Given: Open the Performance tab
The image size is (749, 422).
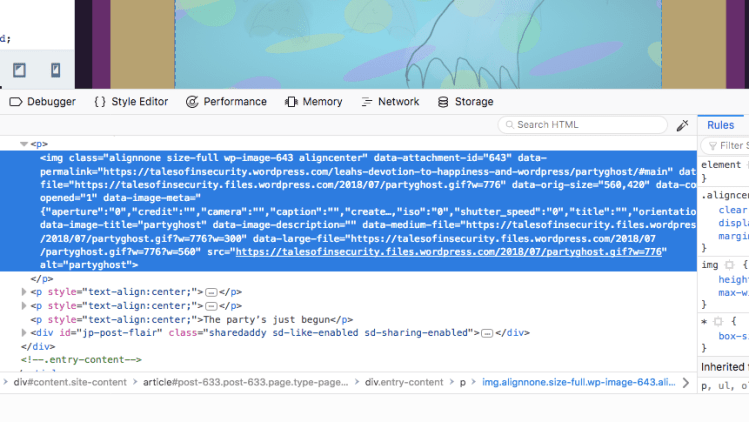Looking at the screenshot, I should pos(226,102).
